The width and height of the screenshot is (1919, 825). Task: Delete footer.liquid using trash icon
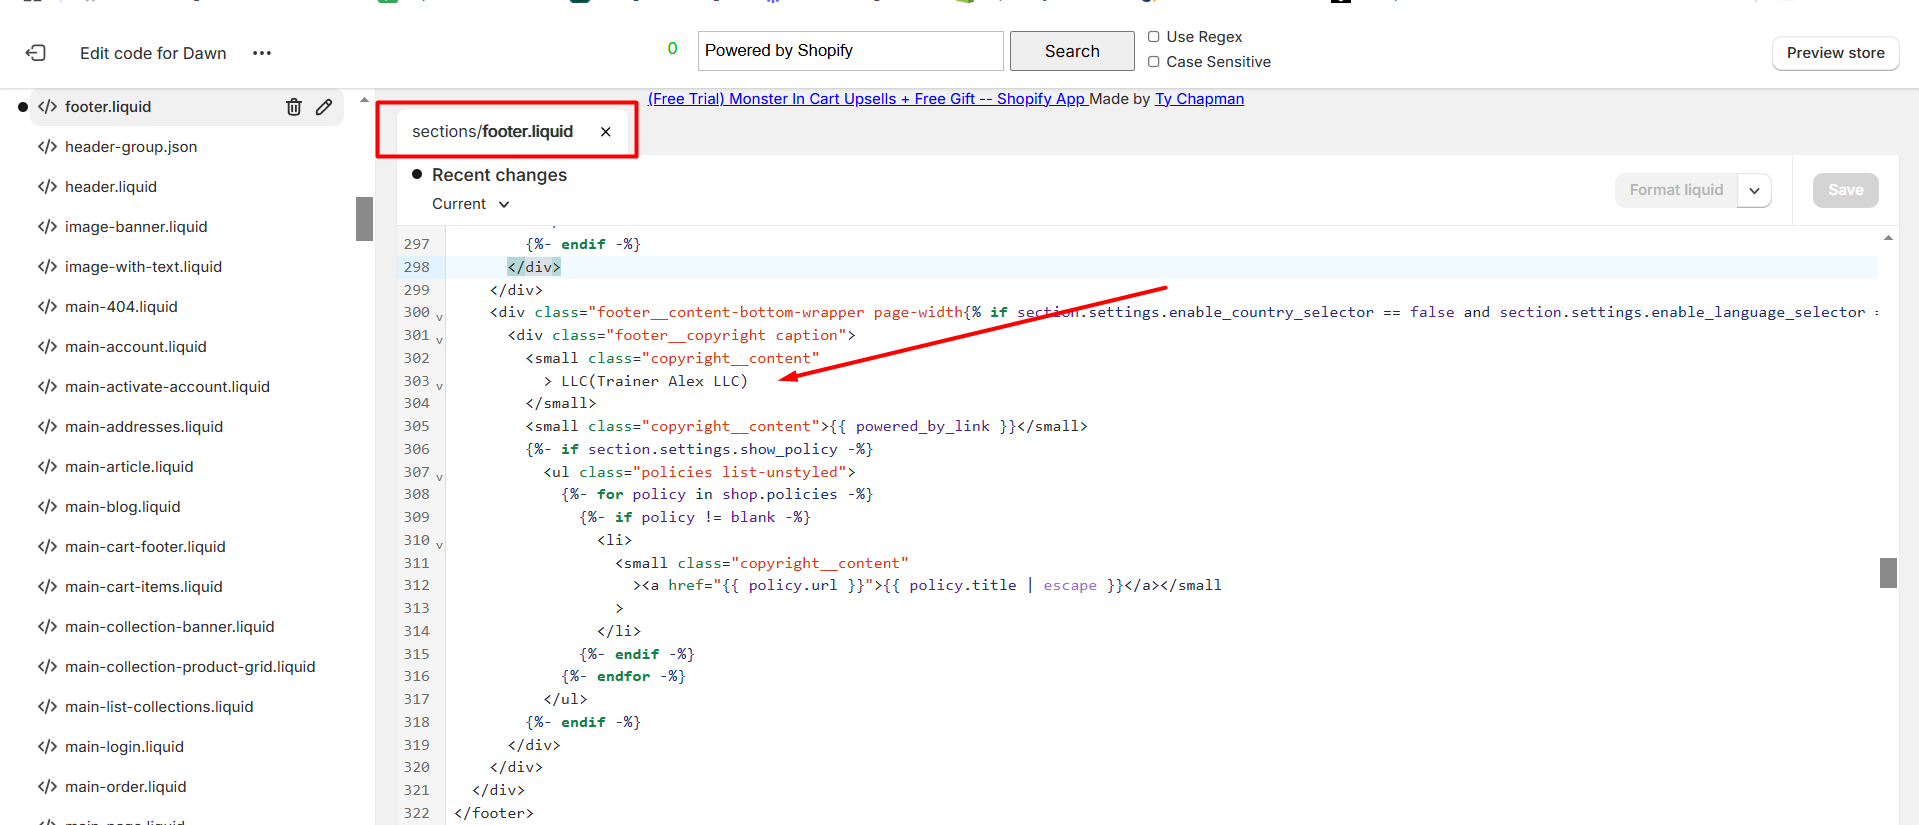tap(294, 107)
